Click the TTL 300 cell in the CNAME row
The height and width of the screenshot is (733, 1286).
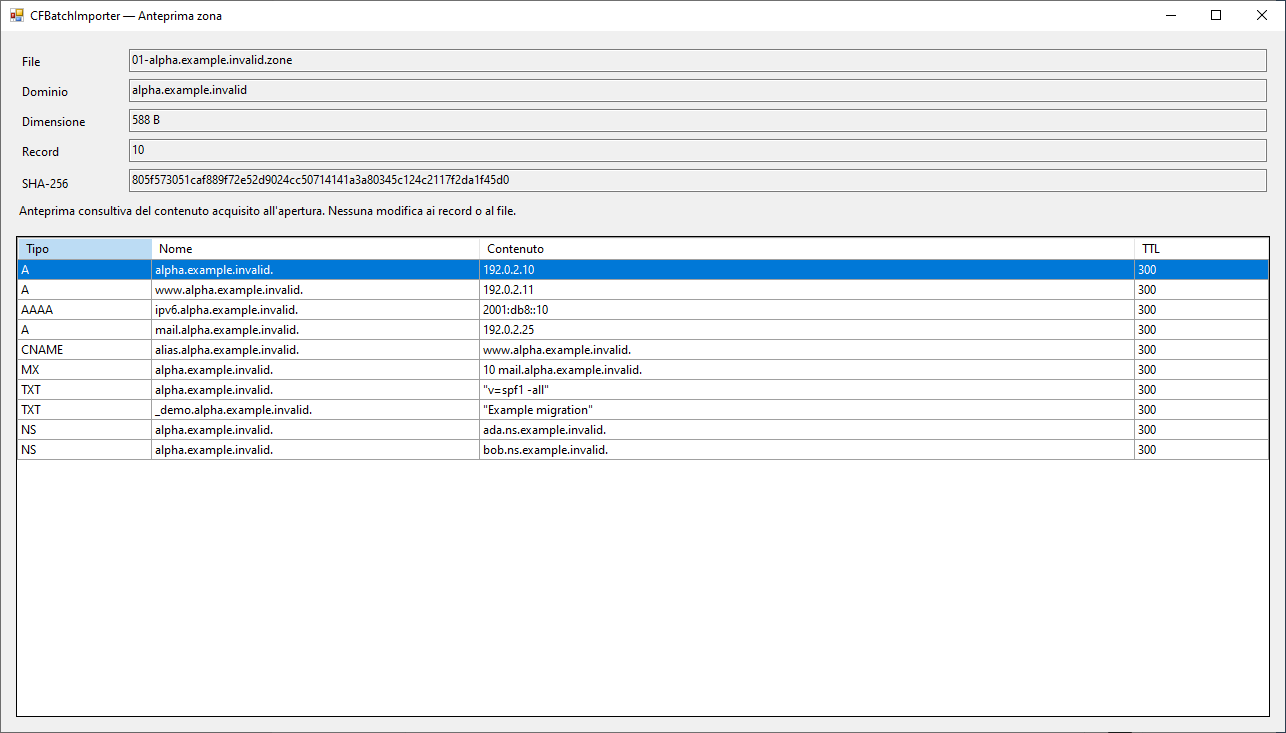pos(1201,350)
